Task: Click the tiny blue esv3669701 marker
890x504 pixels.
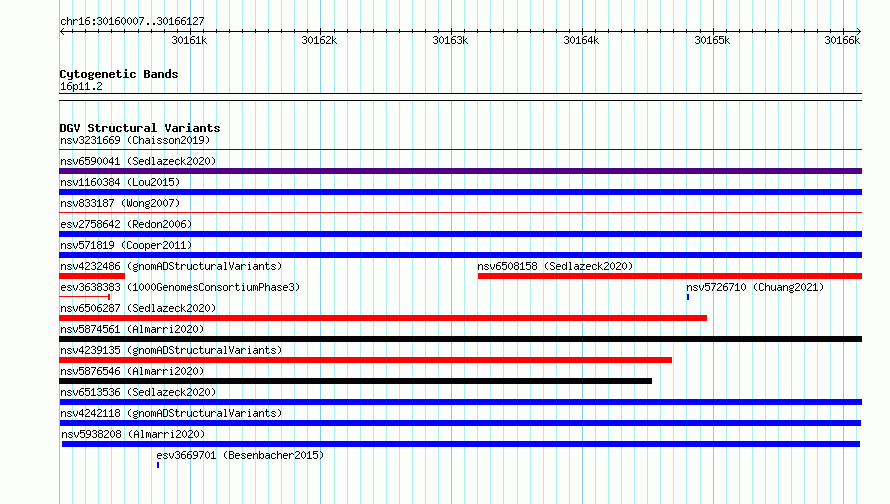Action: pyautogui.click(x=158, y=465)
